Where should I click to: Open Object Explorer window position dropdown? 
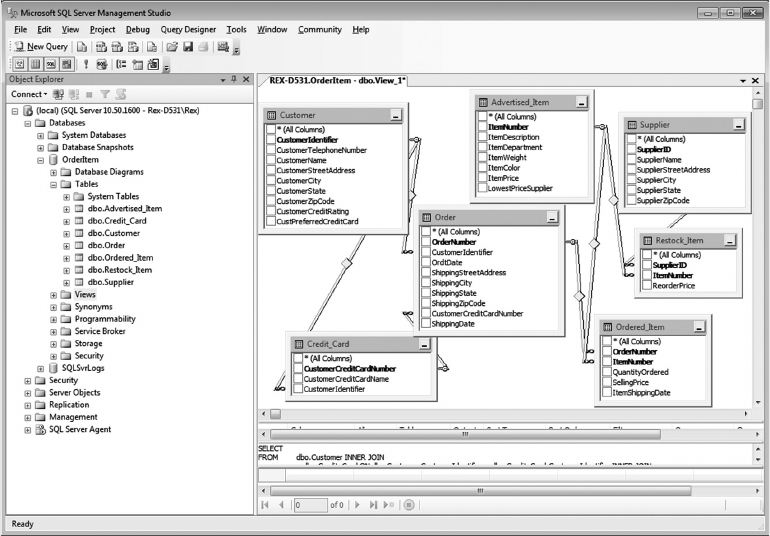tap(223, 80)
